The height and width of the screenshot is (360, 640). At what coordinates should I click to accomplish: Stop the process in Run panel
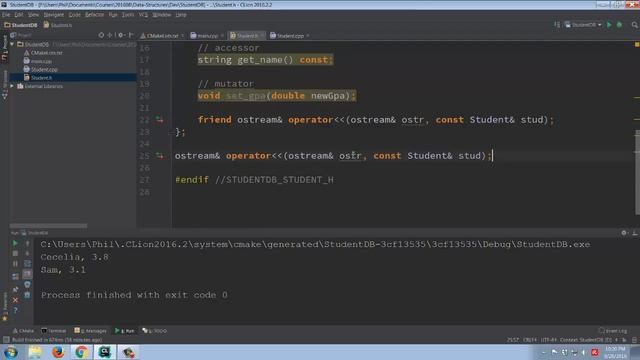tap(15, 253)
